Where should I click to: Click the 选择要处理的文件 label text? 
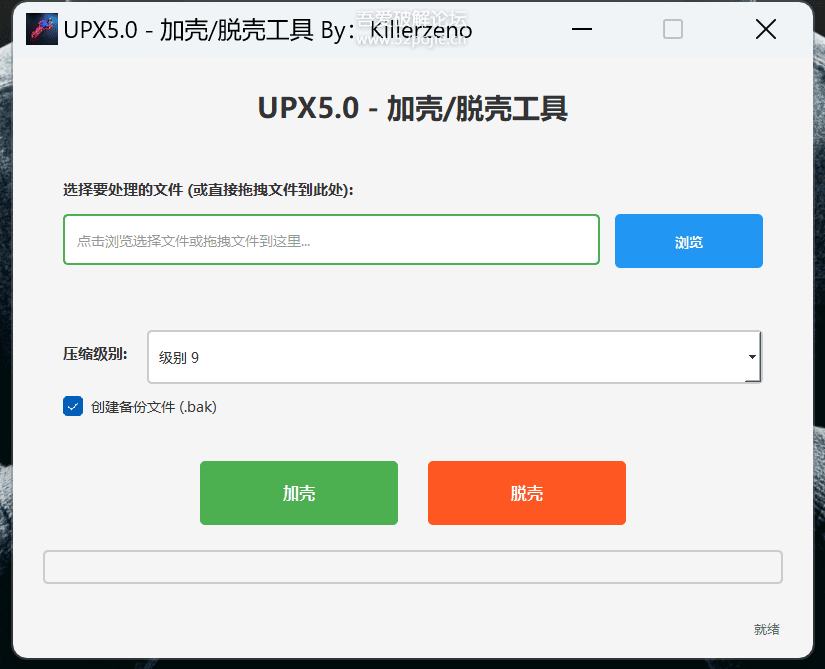click(x=208, y=190)
